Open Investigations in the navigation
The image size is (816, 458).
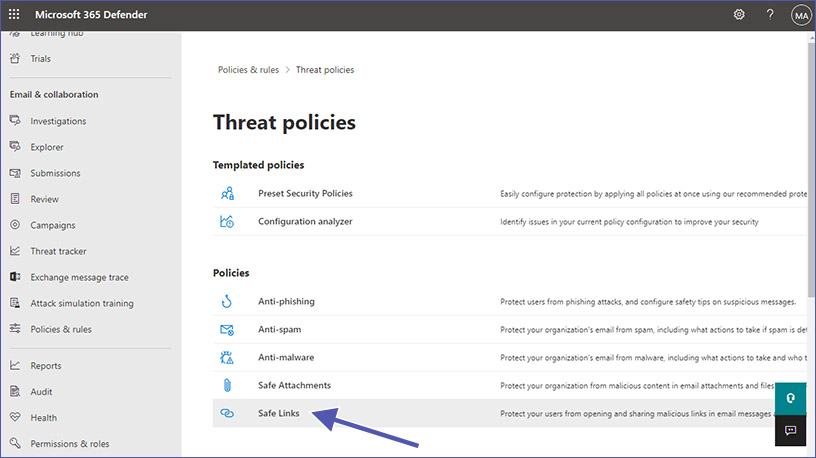coord(58,121)
